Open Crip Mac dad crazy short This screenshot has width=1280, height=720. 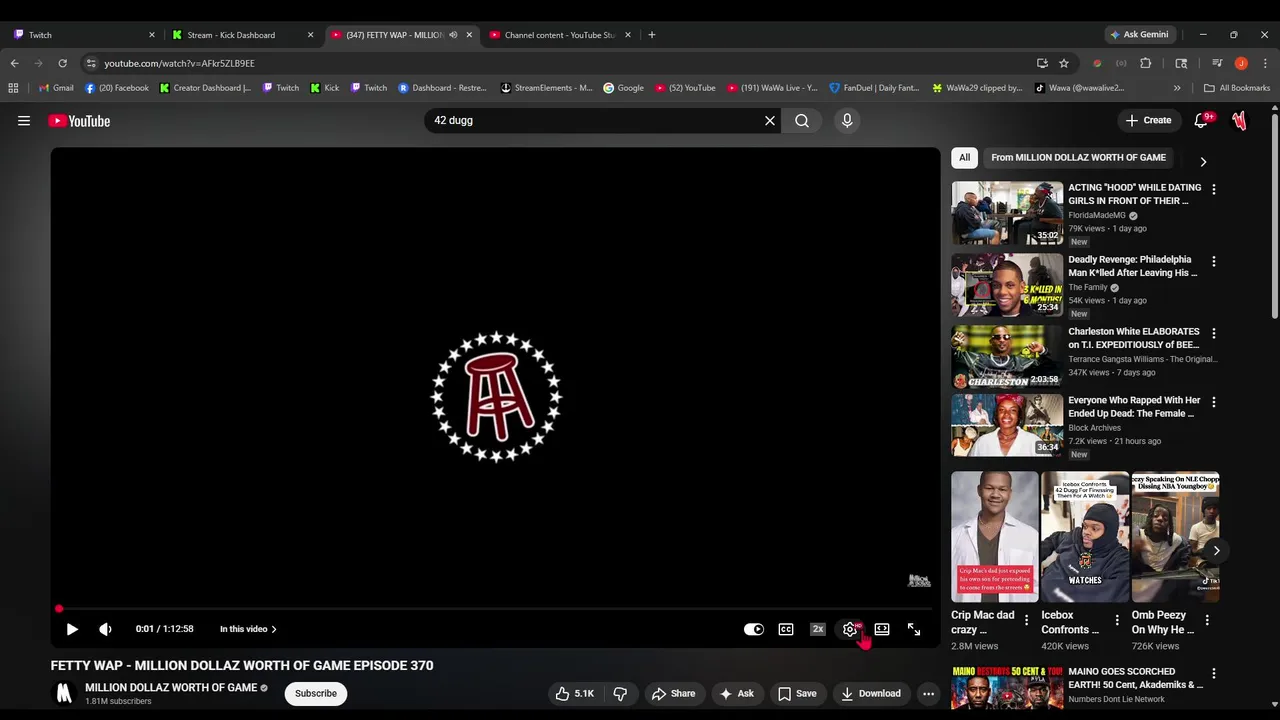tap(995, 537)
